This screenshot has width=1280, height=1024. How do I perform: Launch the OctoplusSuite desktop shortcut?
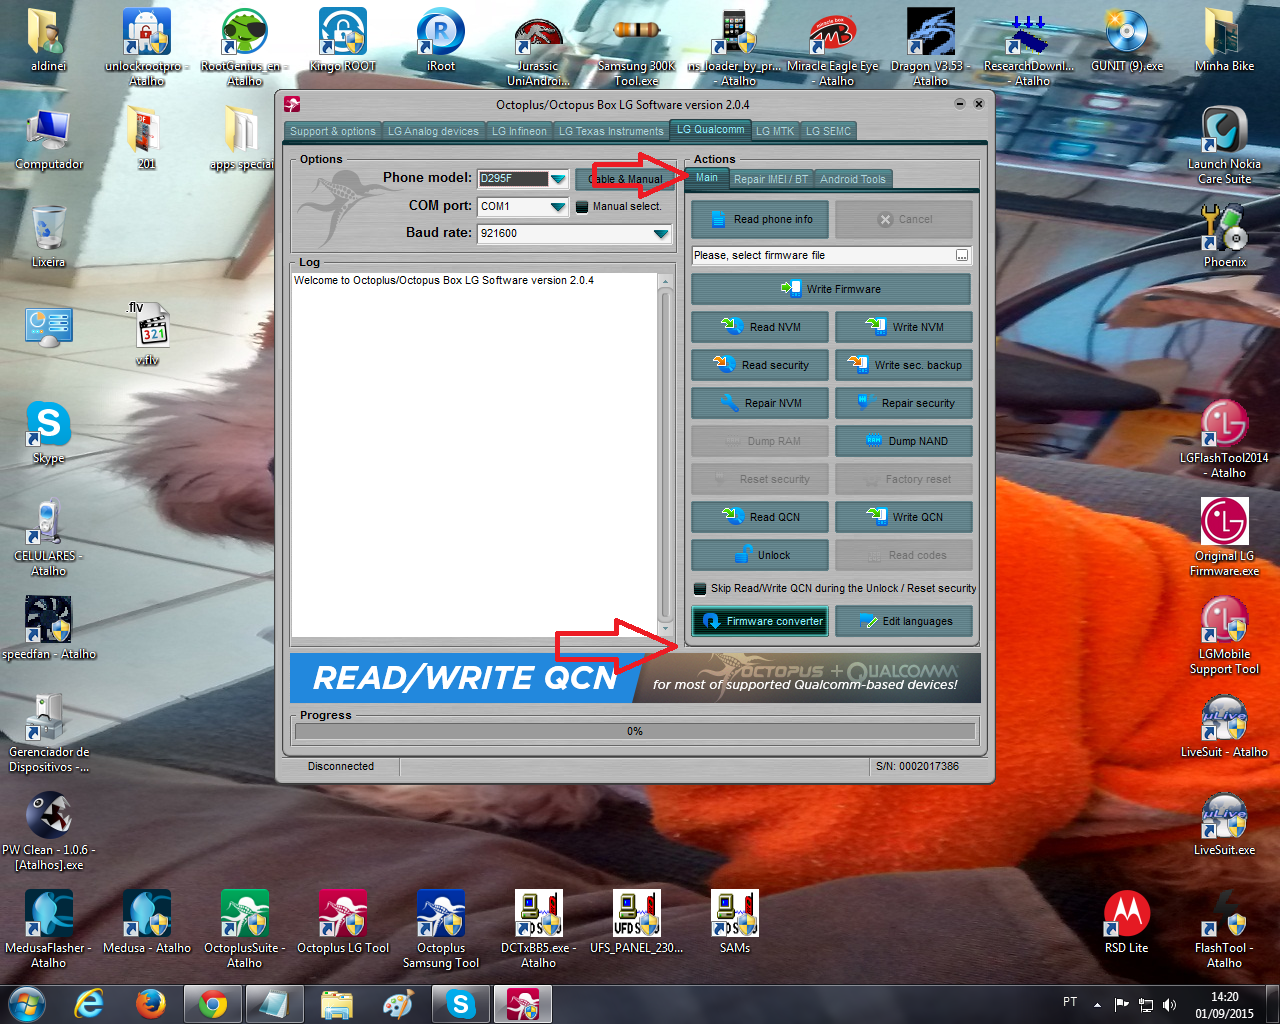tap(244, 929)
